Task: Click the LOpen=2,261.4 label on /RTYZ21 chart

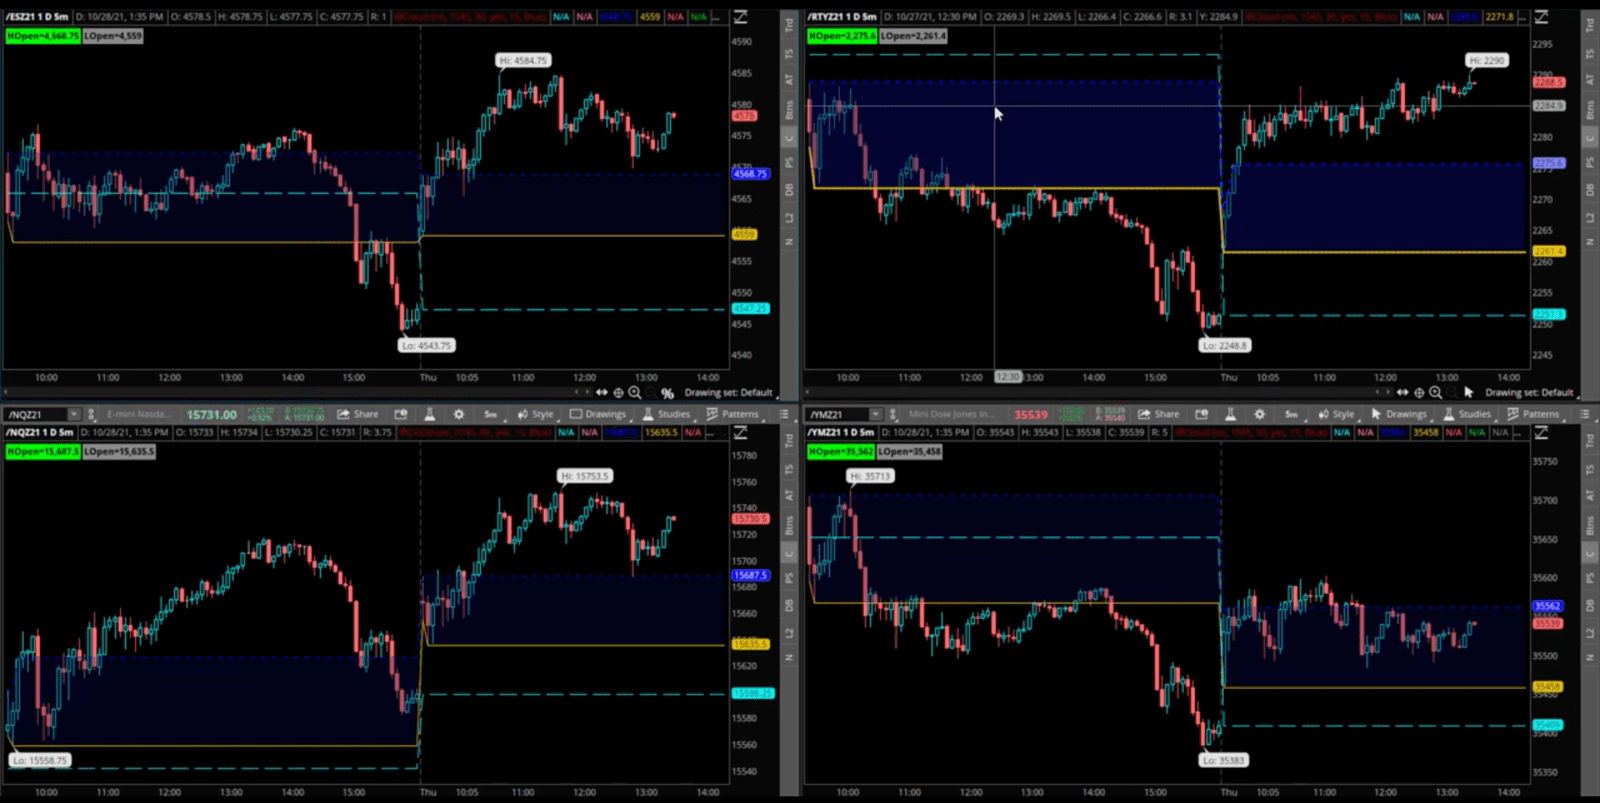Action: 913,36
